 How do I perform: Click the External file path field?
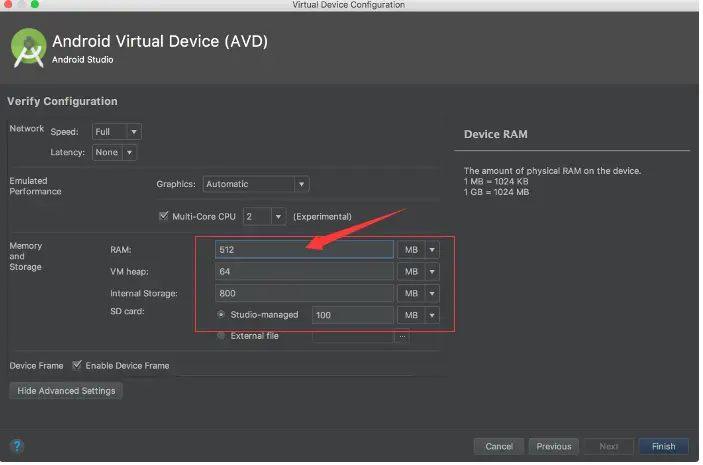tap(353, 336)
